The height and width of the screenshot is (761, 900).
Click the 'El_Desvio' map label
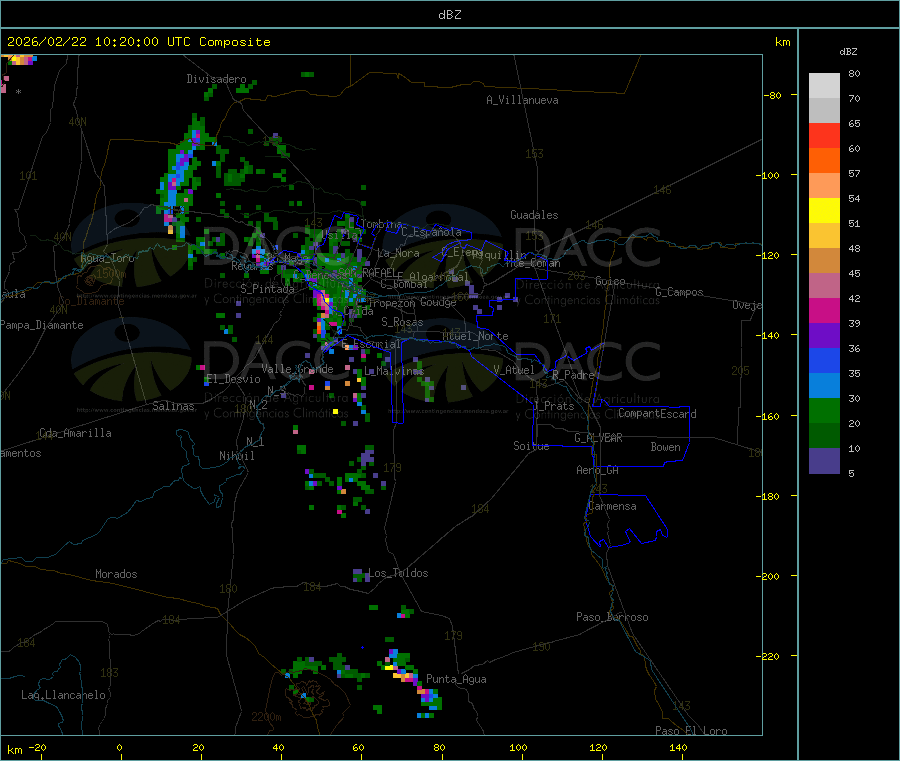coord(233,379)
